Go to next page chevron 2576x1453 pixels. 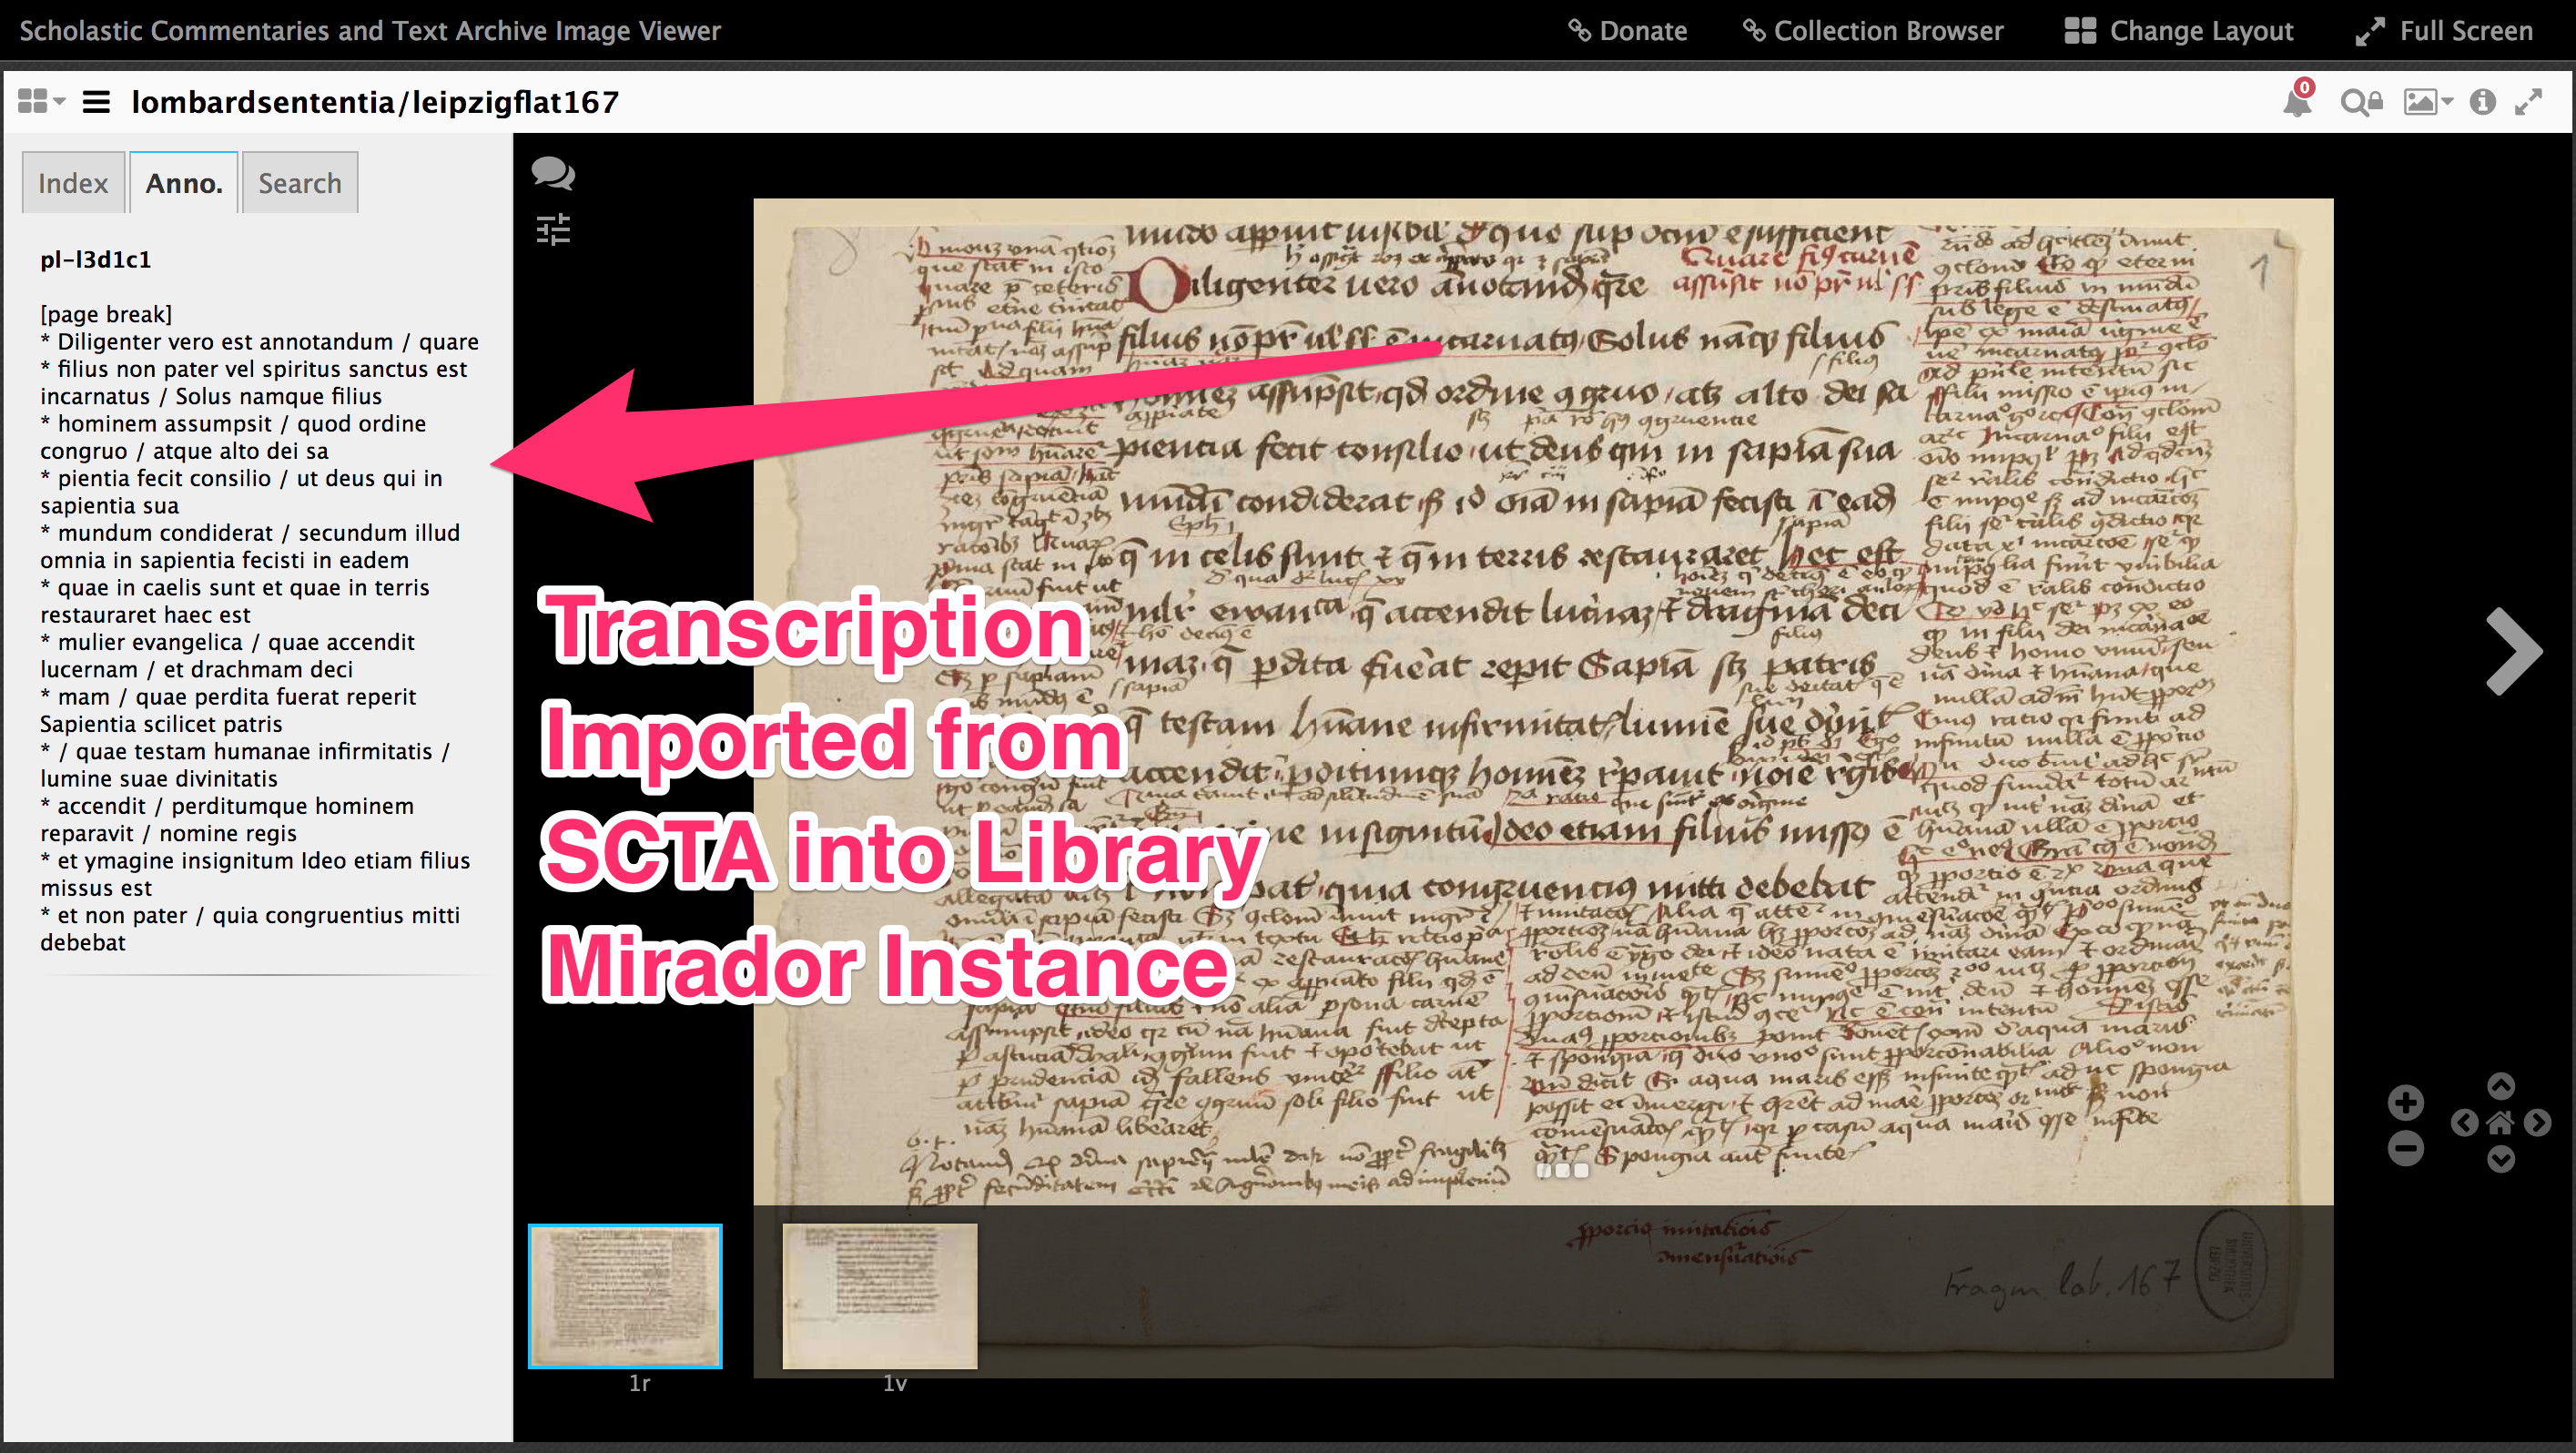click(x=2513, y=651)
